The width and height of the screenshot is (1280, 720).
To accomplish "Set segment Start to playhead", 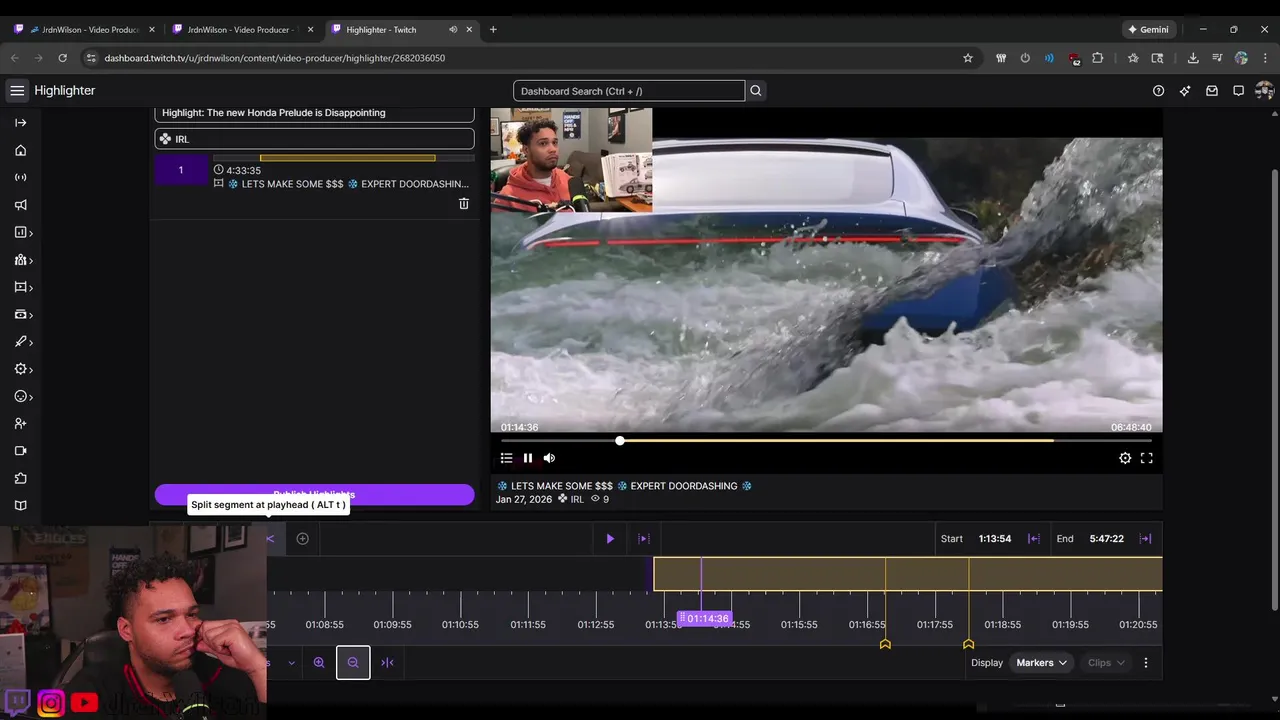I will coord(1034,538).
